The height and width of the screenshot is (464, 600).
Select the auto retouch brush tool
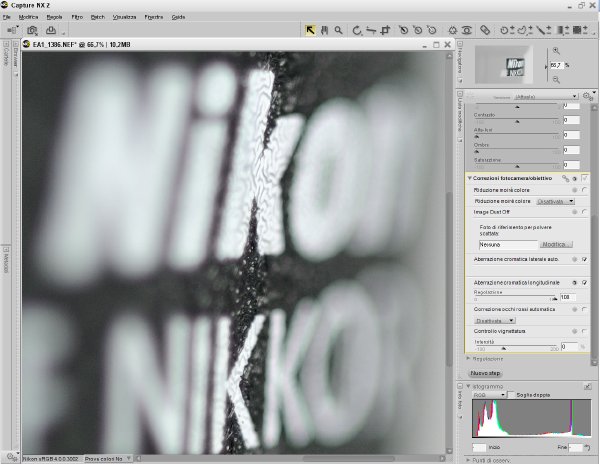point(485,30)
